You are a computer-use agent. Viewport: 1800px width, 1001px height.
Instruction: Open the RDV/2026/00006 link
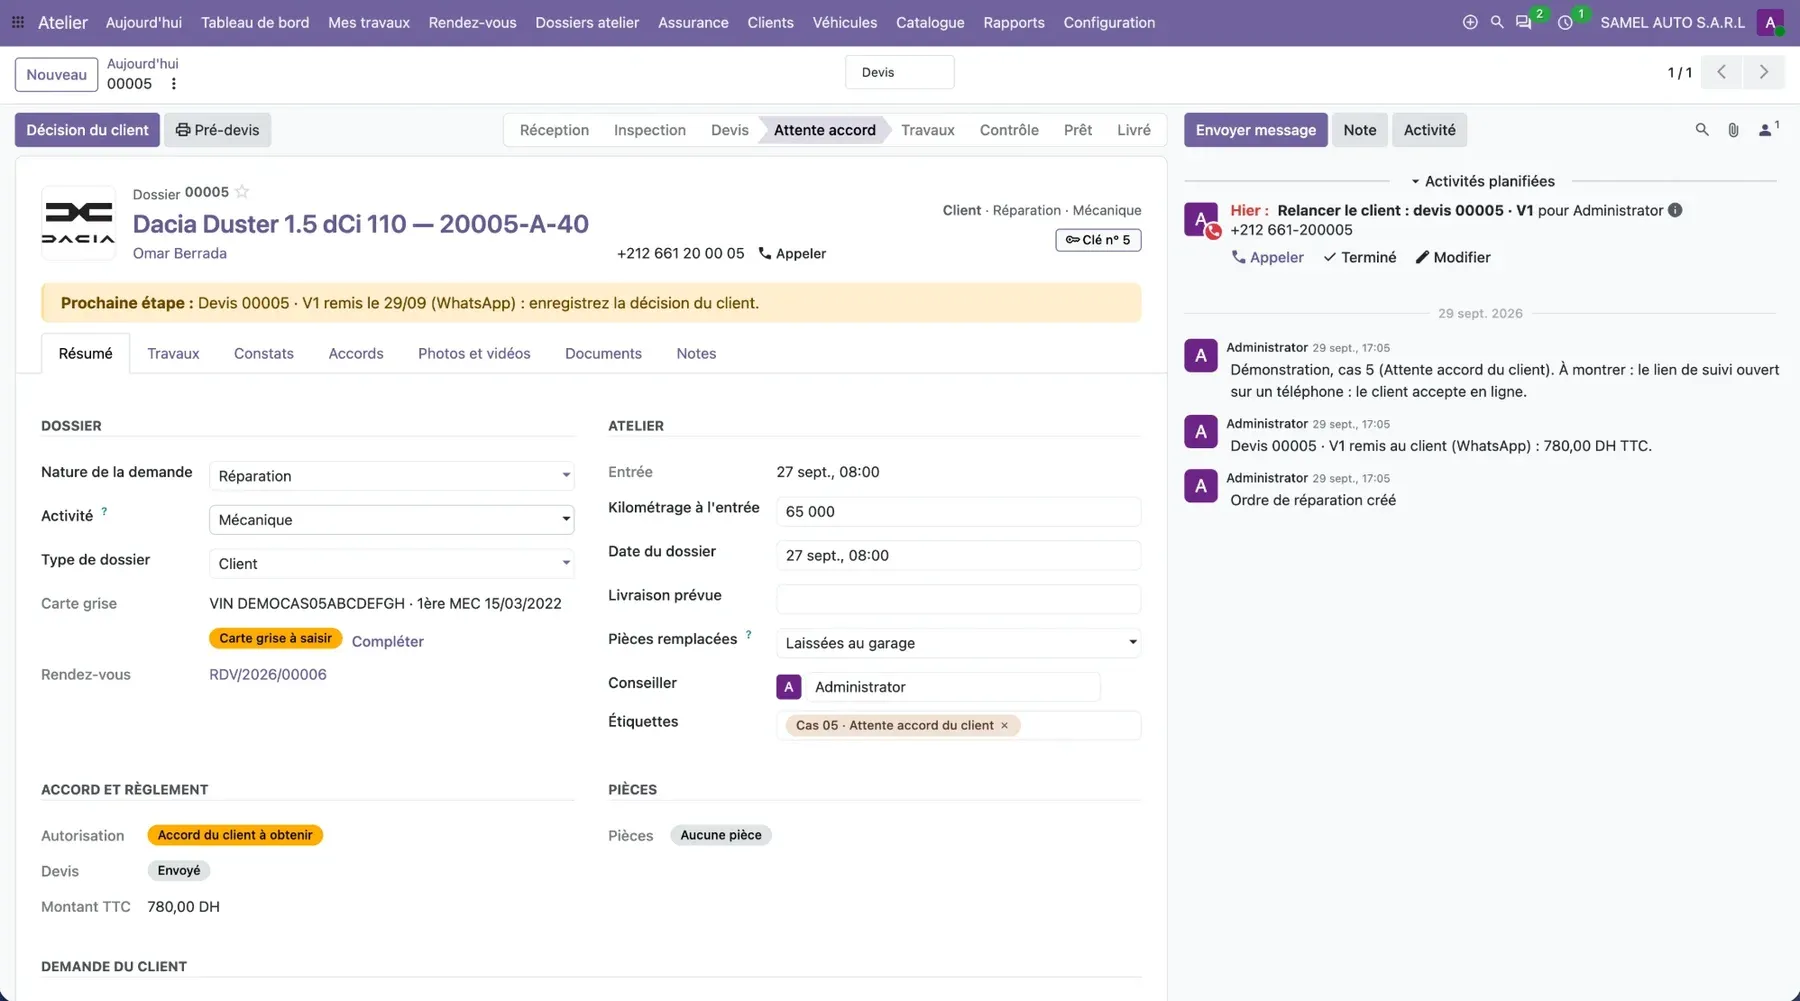(268, 674)
